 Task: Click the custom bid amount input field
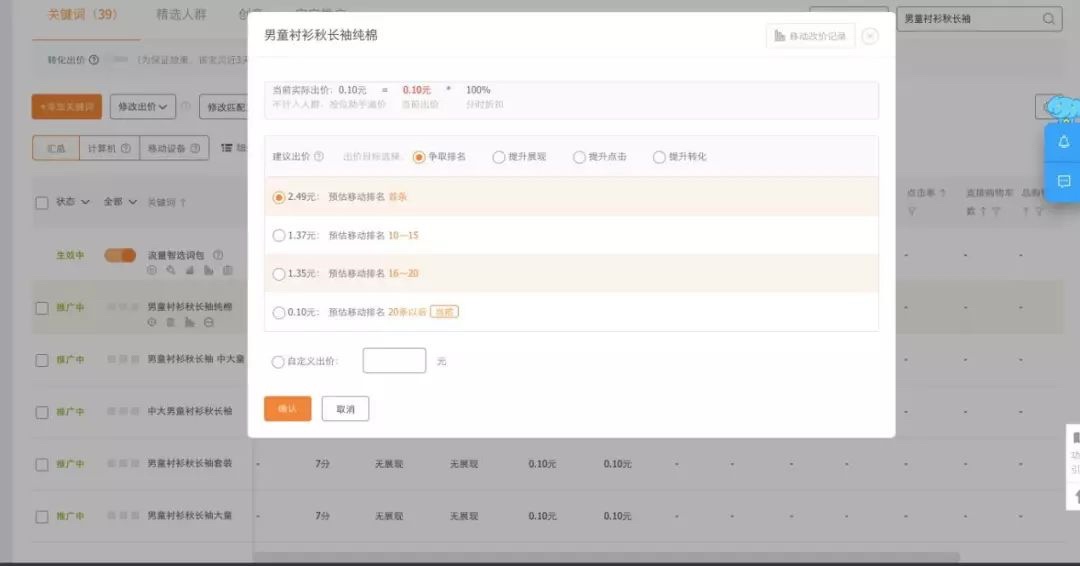coord(394,361)
